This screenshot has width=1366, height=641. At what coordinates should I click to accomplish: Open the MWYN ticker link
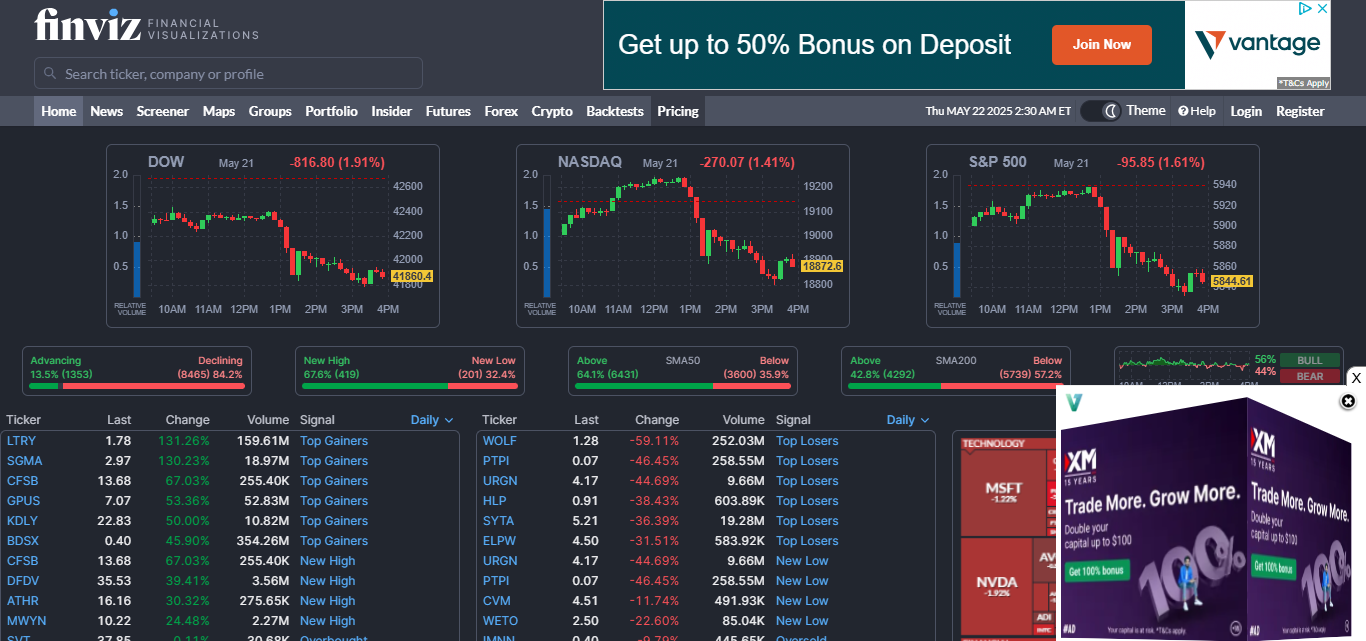point(26,621)
